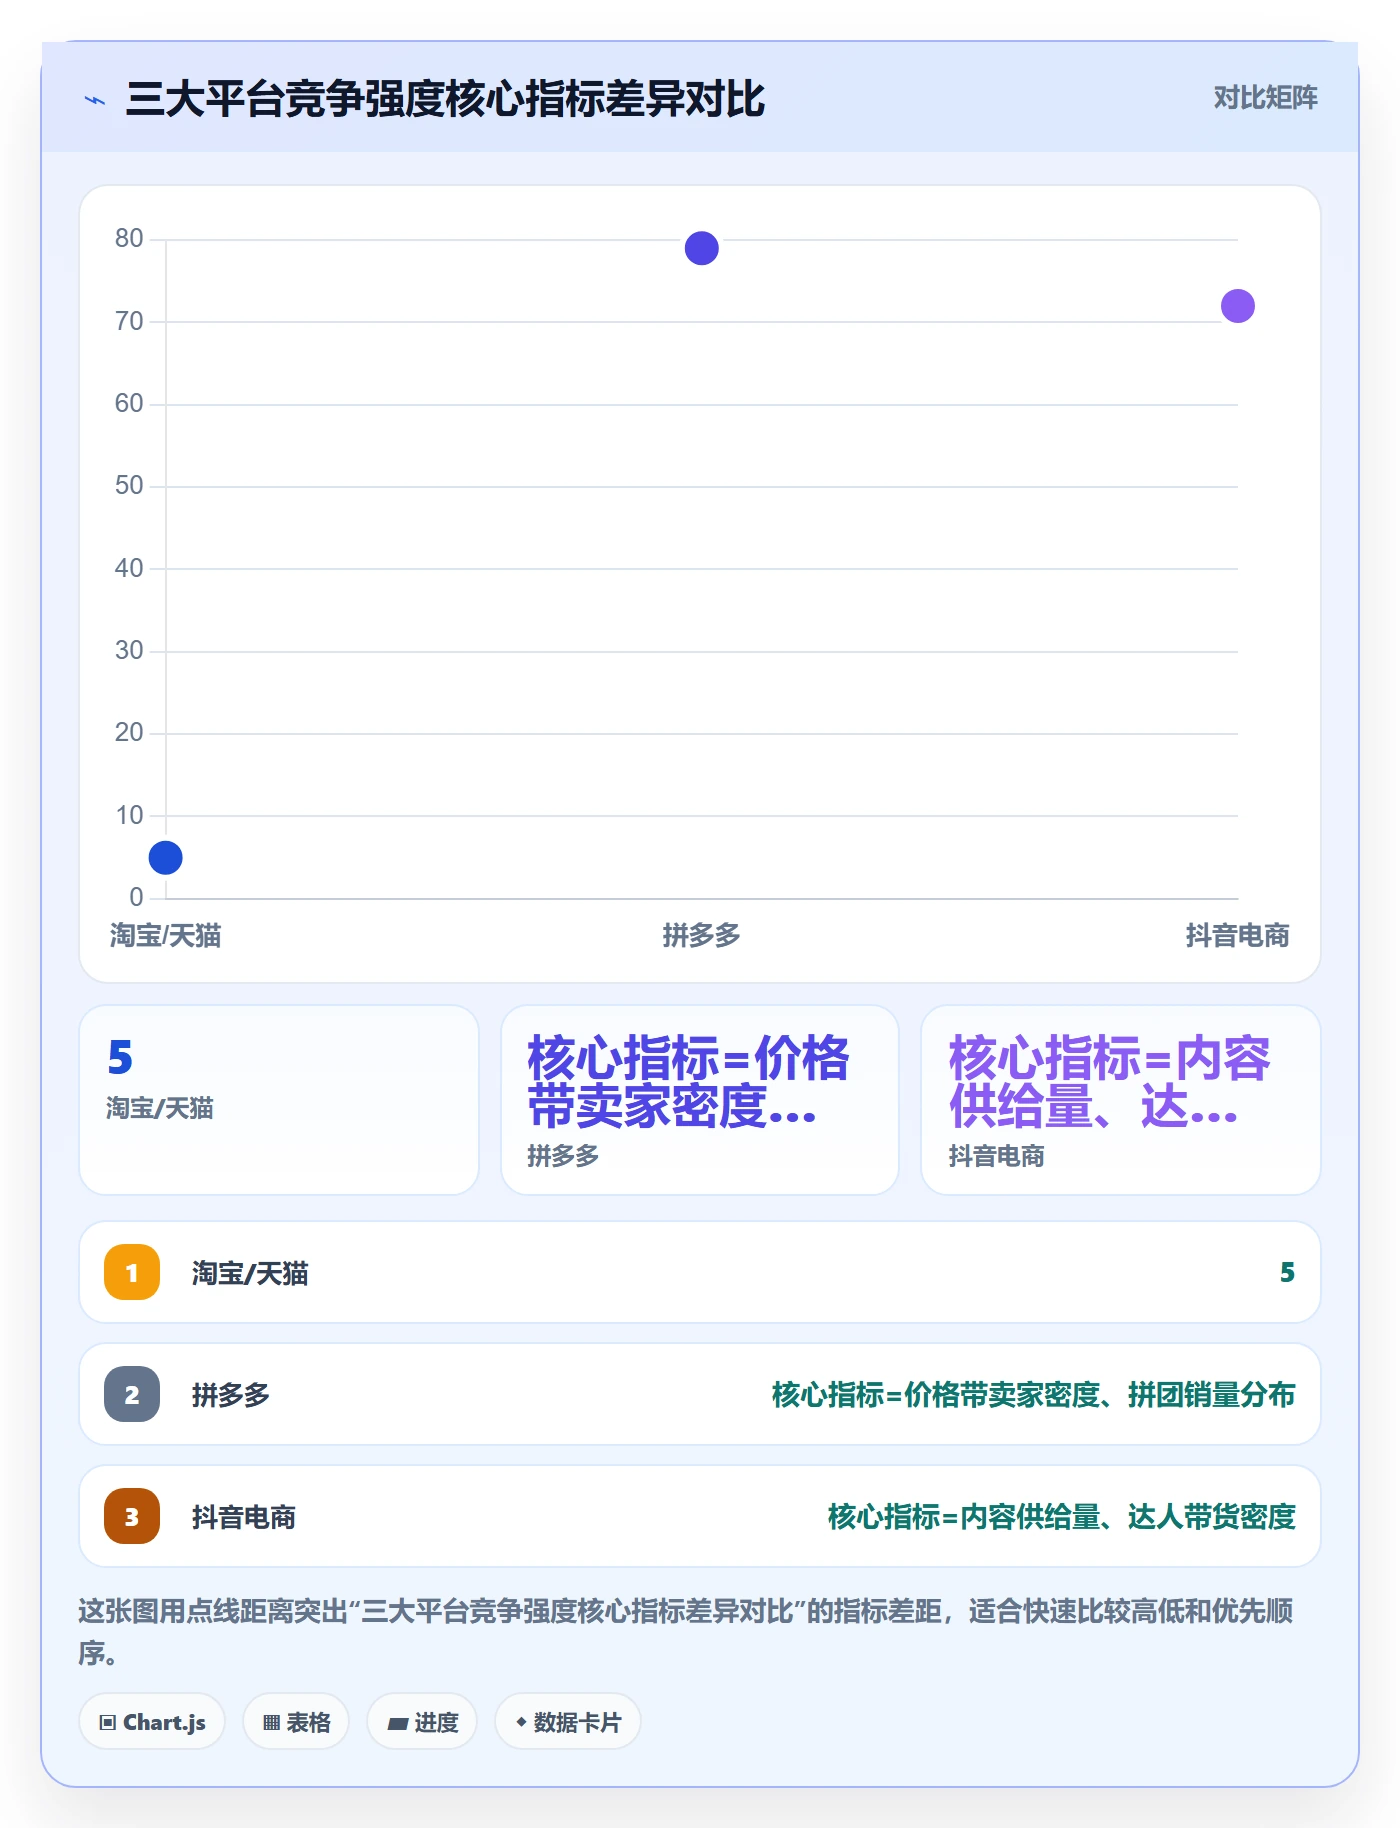
Task: Click the y-axis value 80
Action: (129, 238)
